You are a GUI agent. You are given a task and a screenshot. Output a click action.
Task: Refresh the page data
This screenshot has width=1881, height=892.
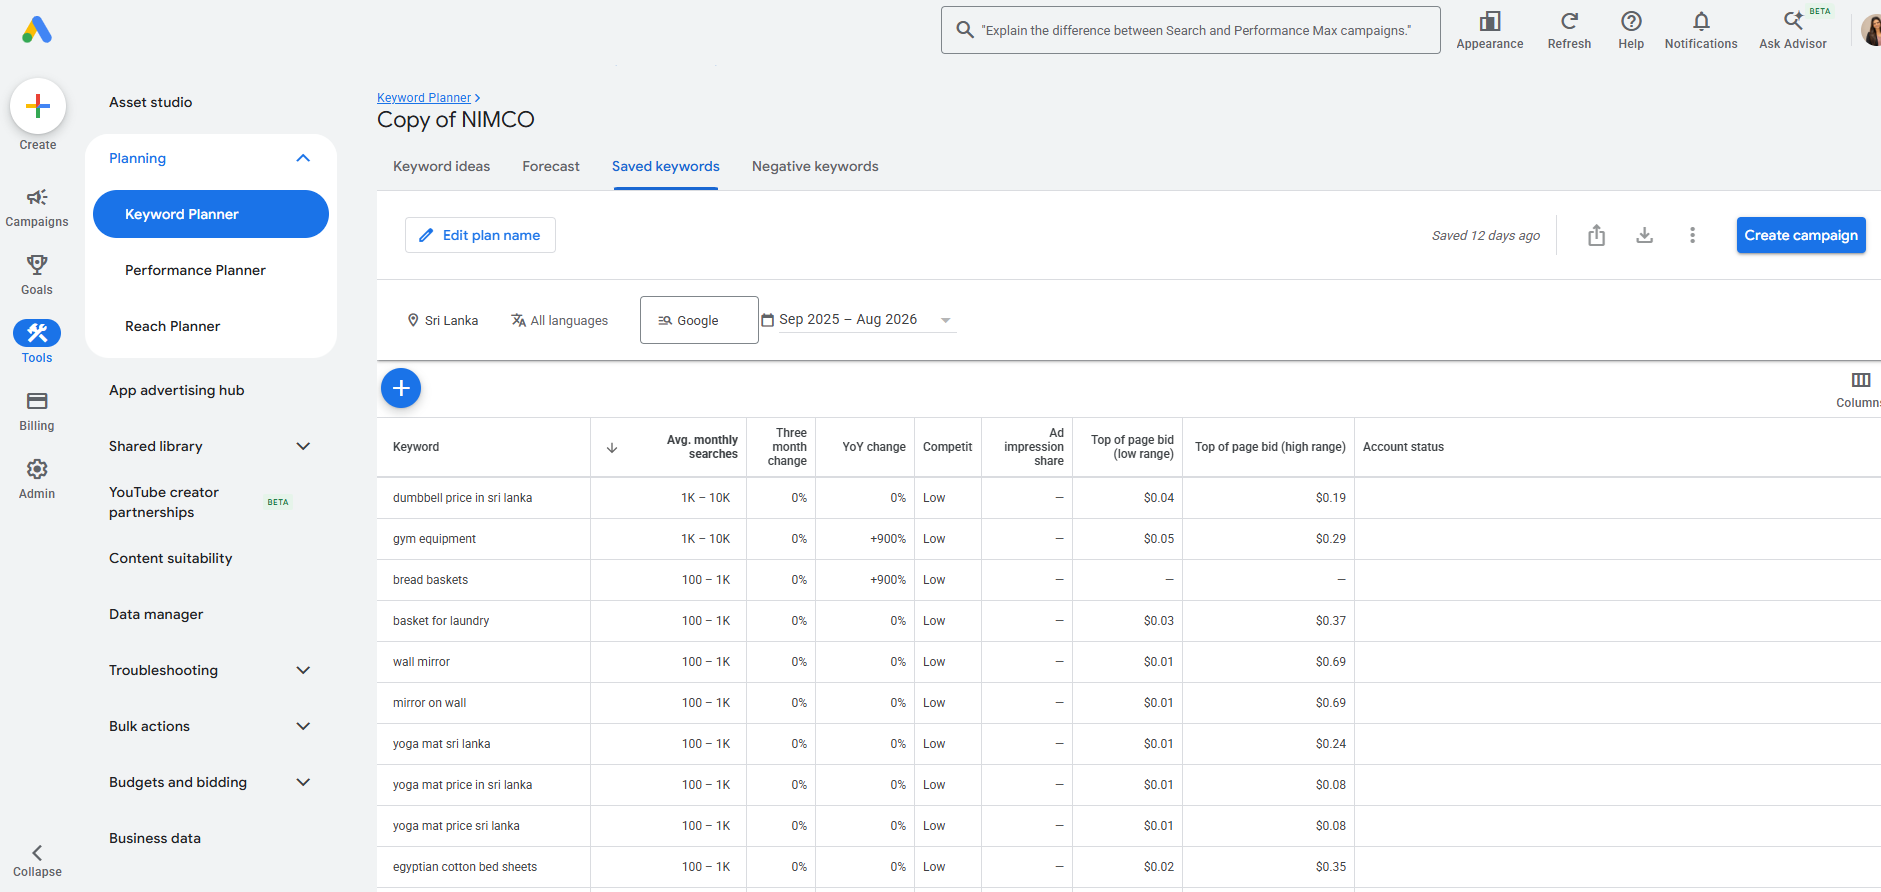1569,30
